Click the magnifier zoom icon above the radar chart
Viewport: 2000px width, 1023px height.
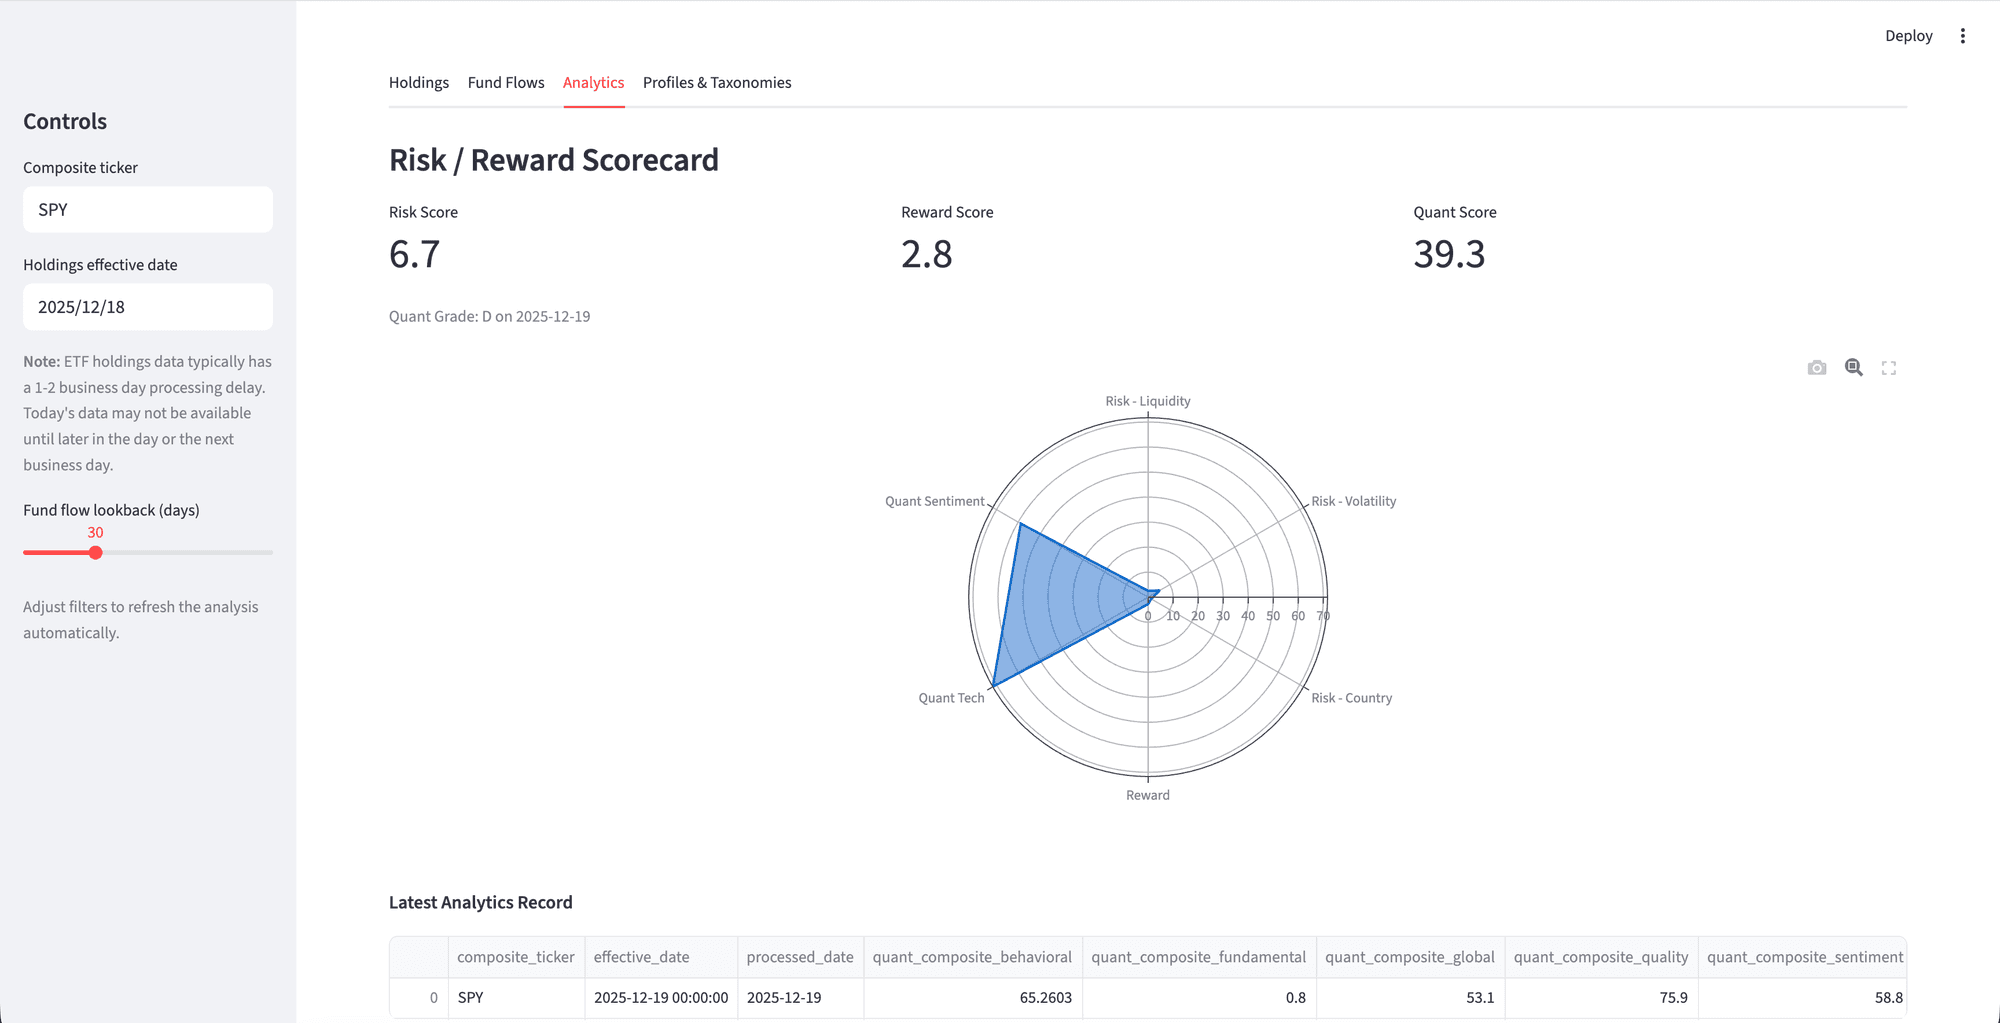pyautogui.click(x=1853, y=368)
